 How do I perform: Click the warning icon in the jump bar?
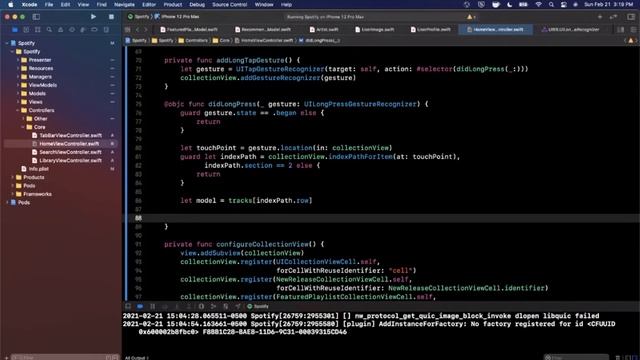pos(631,40)
